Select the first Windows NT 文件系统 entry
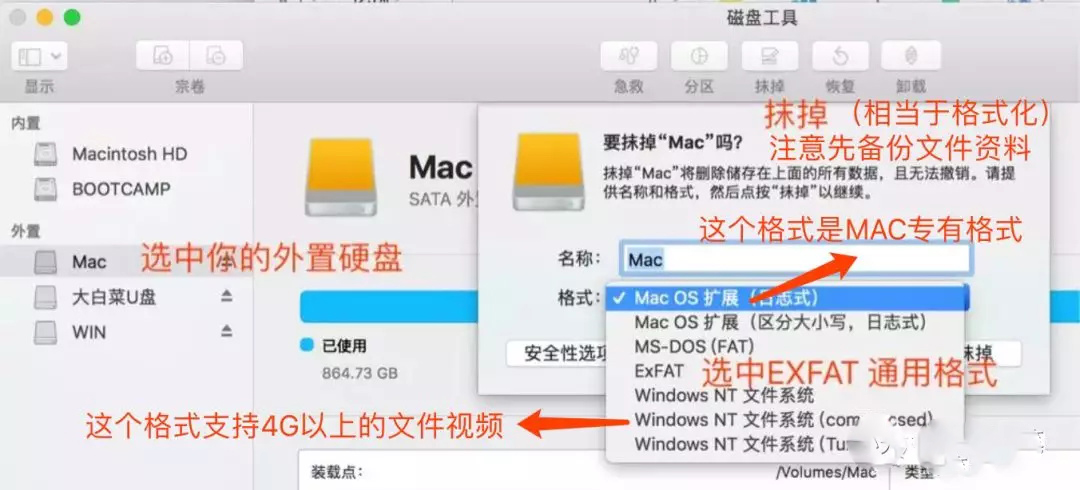Screen dimensions: 1080x490 pyautogui.click(x=724, y=396)
